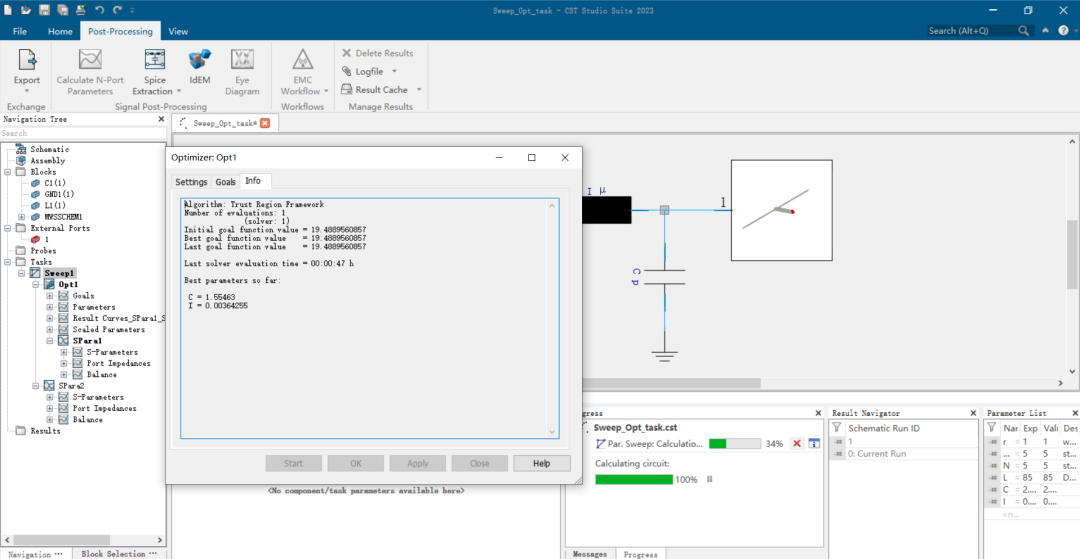Abort the parameter sweep with red X
The width and height of the screenshot is (1080, 559).
(797, 443)
